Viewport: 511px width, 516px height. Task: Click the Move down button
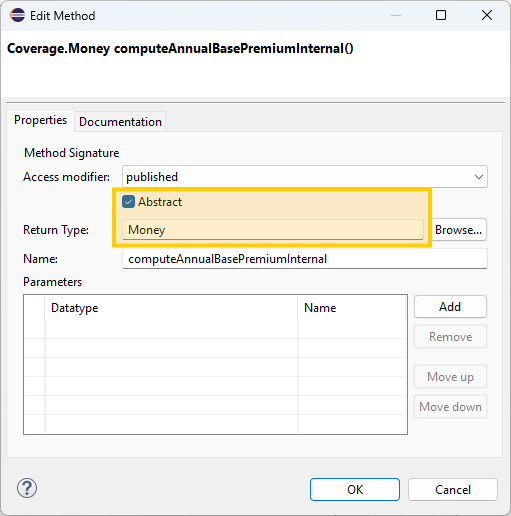pyautogui.click(x=450, y=407)
